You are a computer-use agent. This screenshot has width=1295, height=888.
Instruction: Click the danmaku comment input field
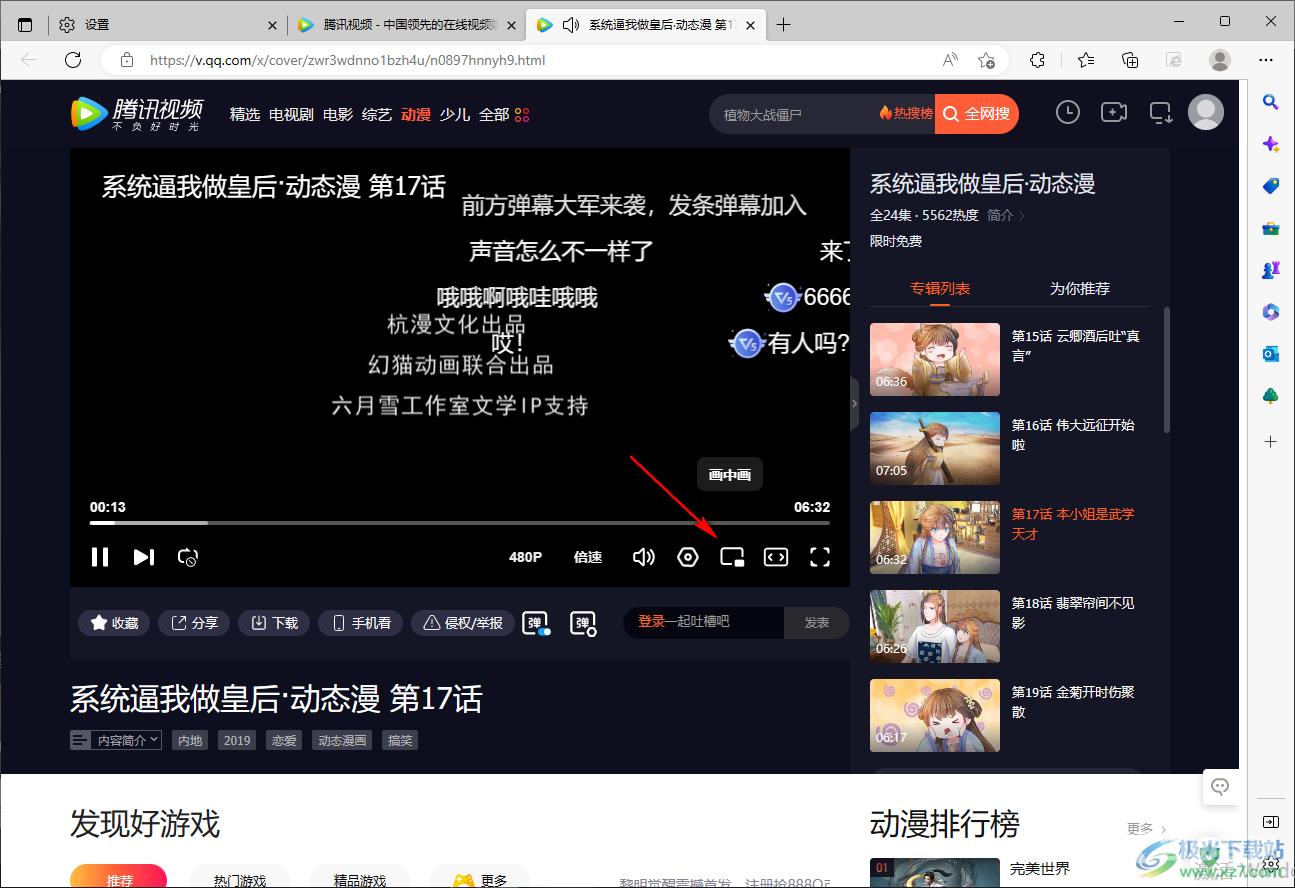[704, 622]
